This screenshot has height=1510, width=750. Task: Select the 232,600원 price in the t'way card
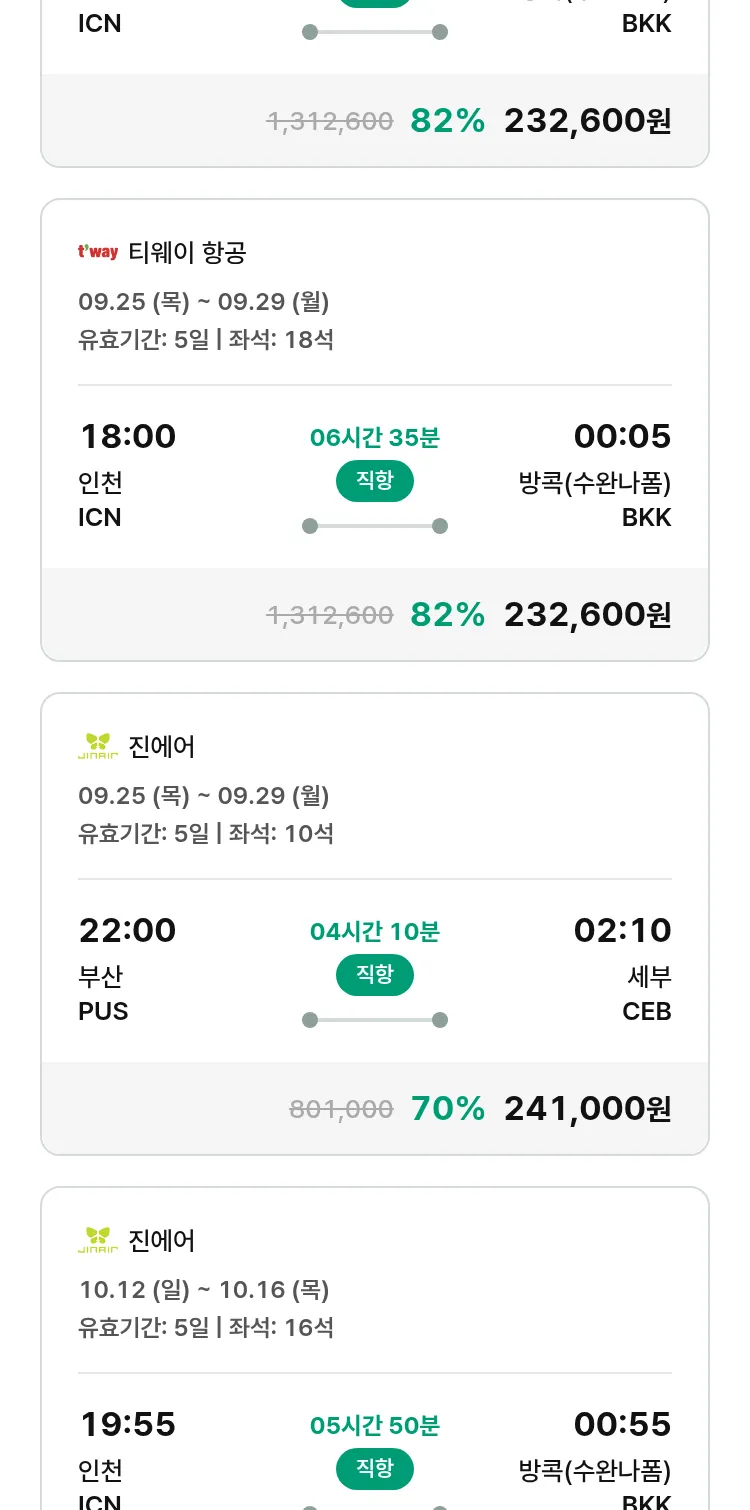(x=587, y=614)
